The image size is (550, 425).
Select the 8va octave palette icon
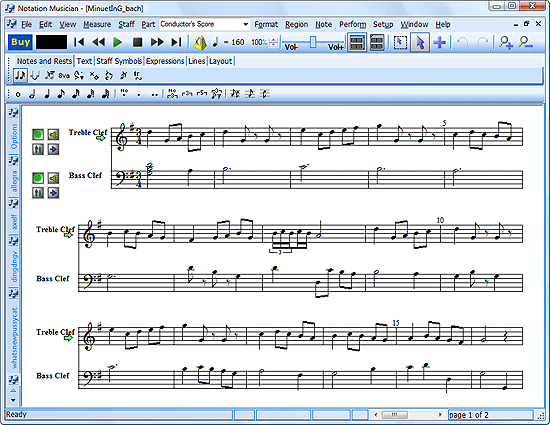pos(64,75)
